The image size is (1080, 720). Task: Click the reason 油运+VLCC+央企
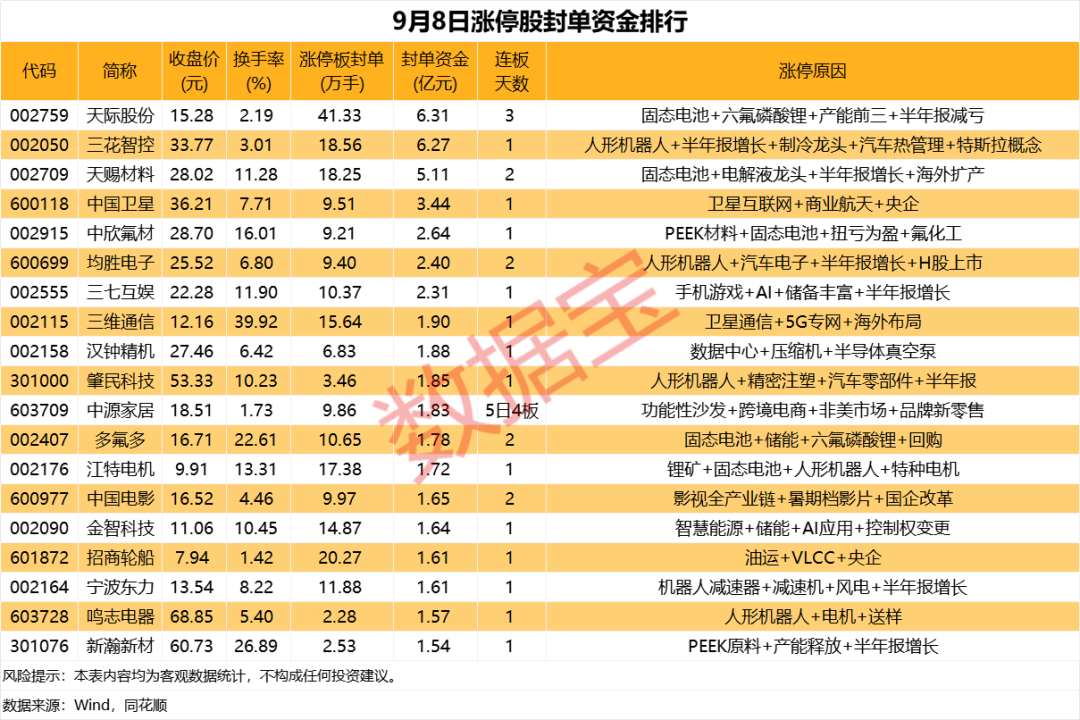tap(812, 557)
